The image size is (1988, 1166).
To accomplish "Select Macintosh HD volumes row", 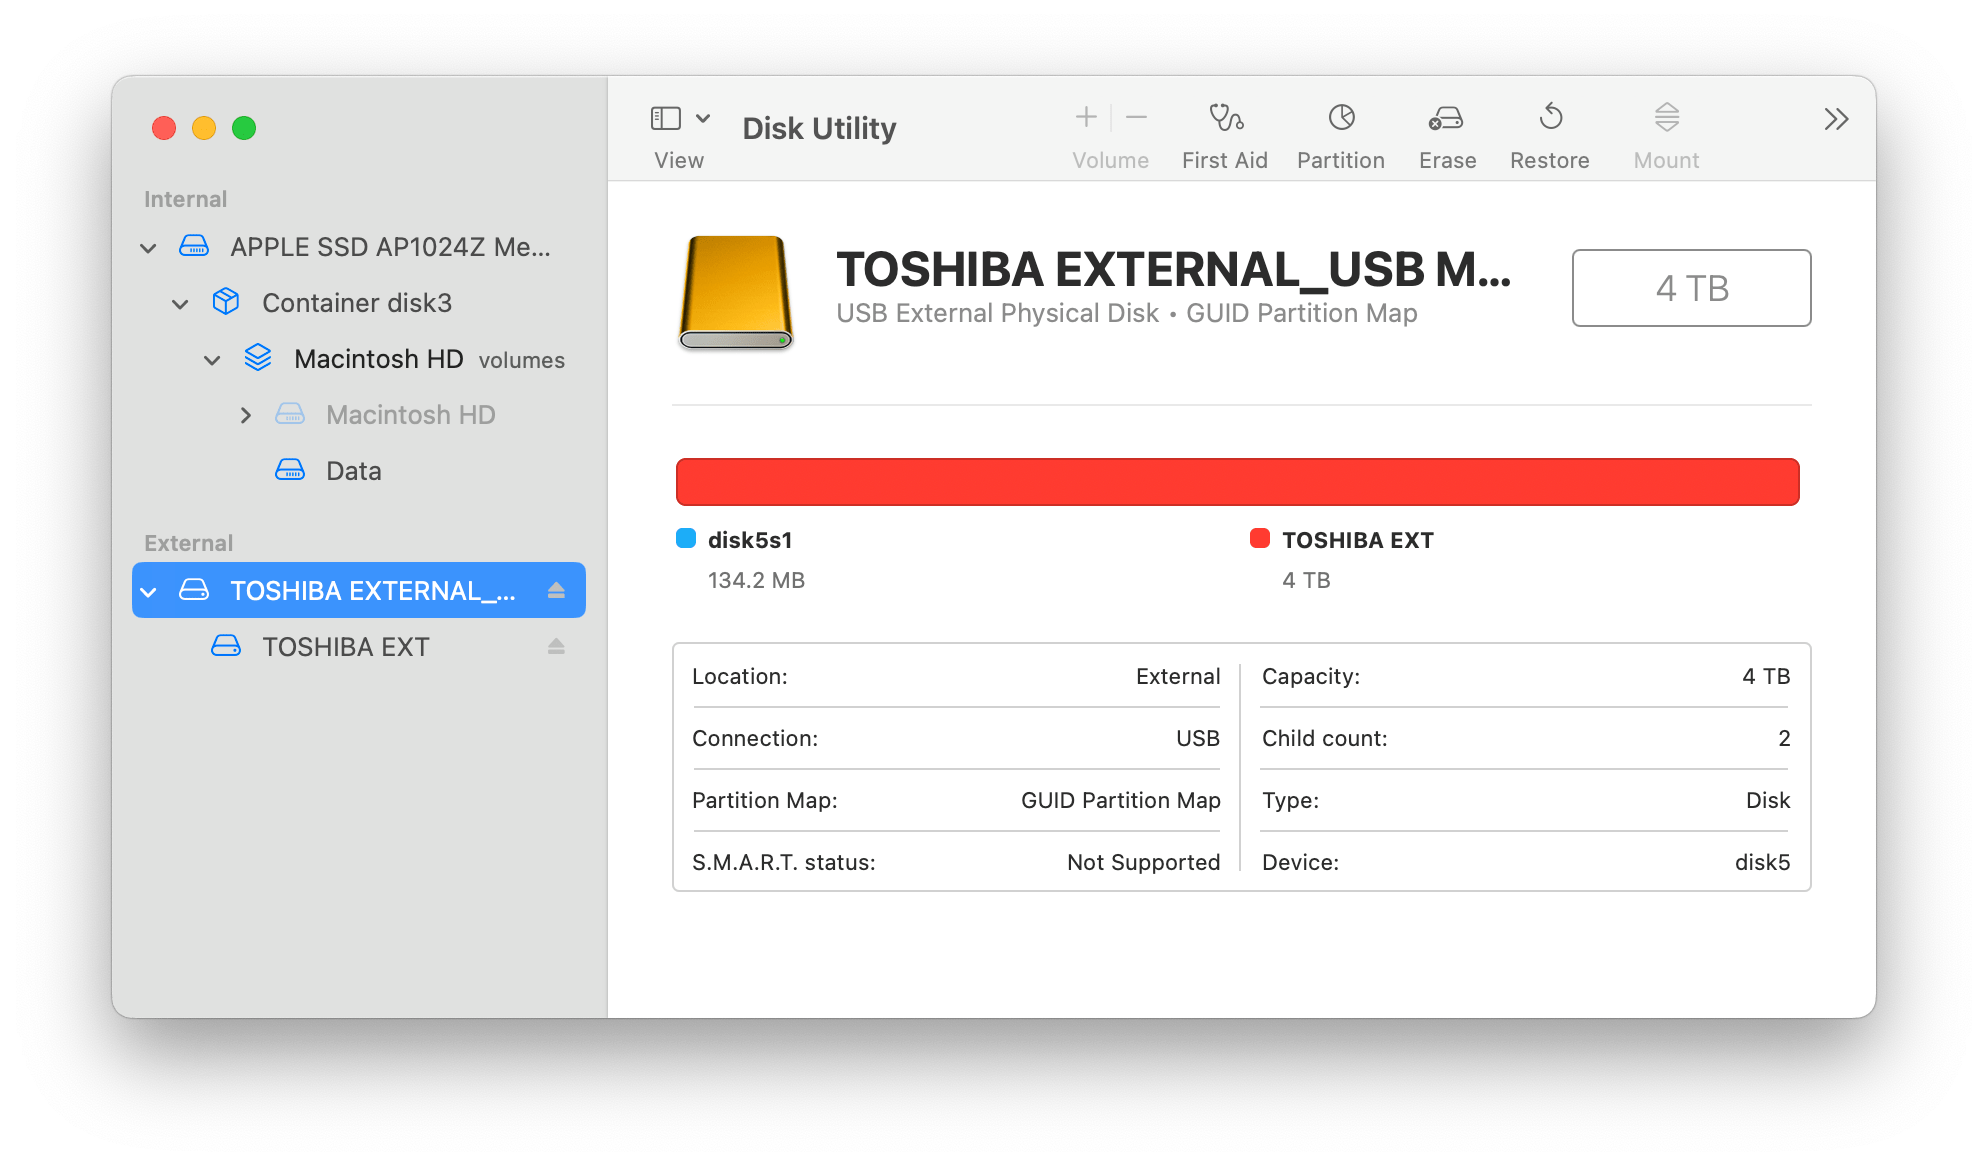I will (358, 359).
